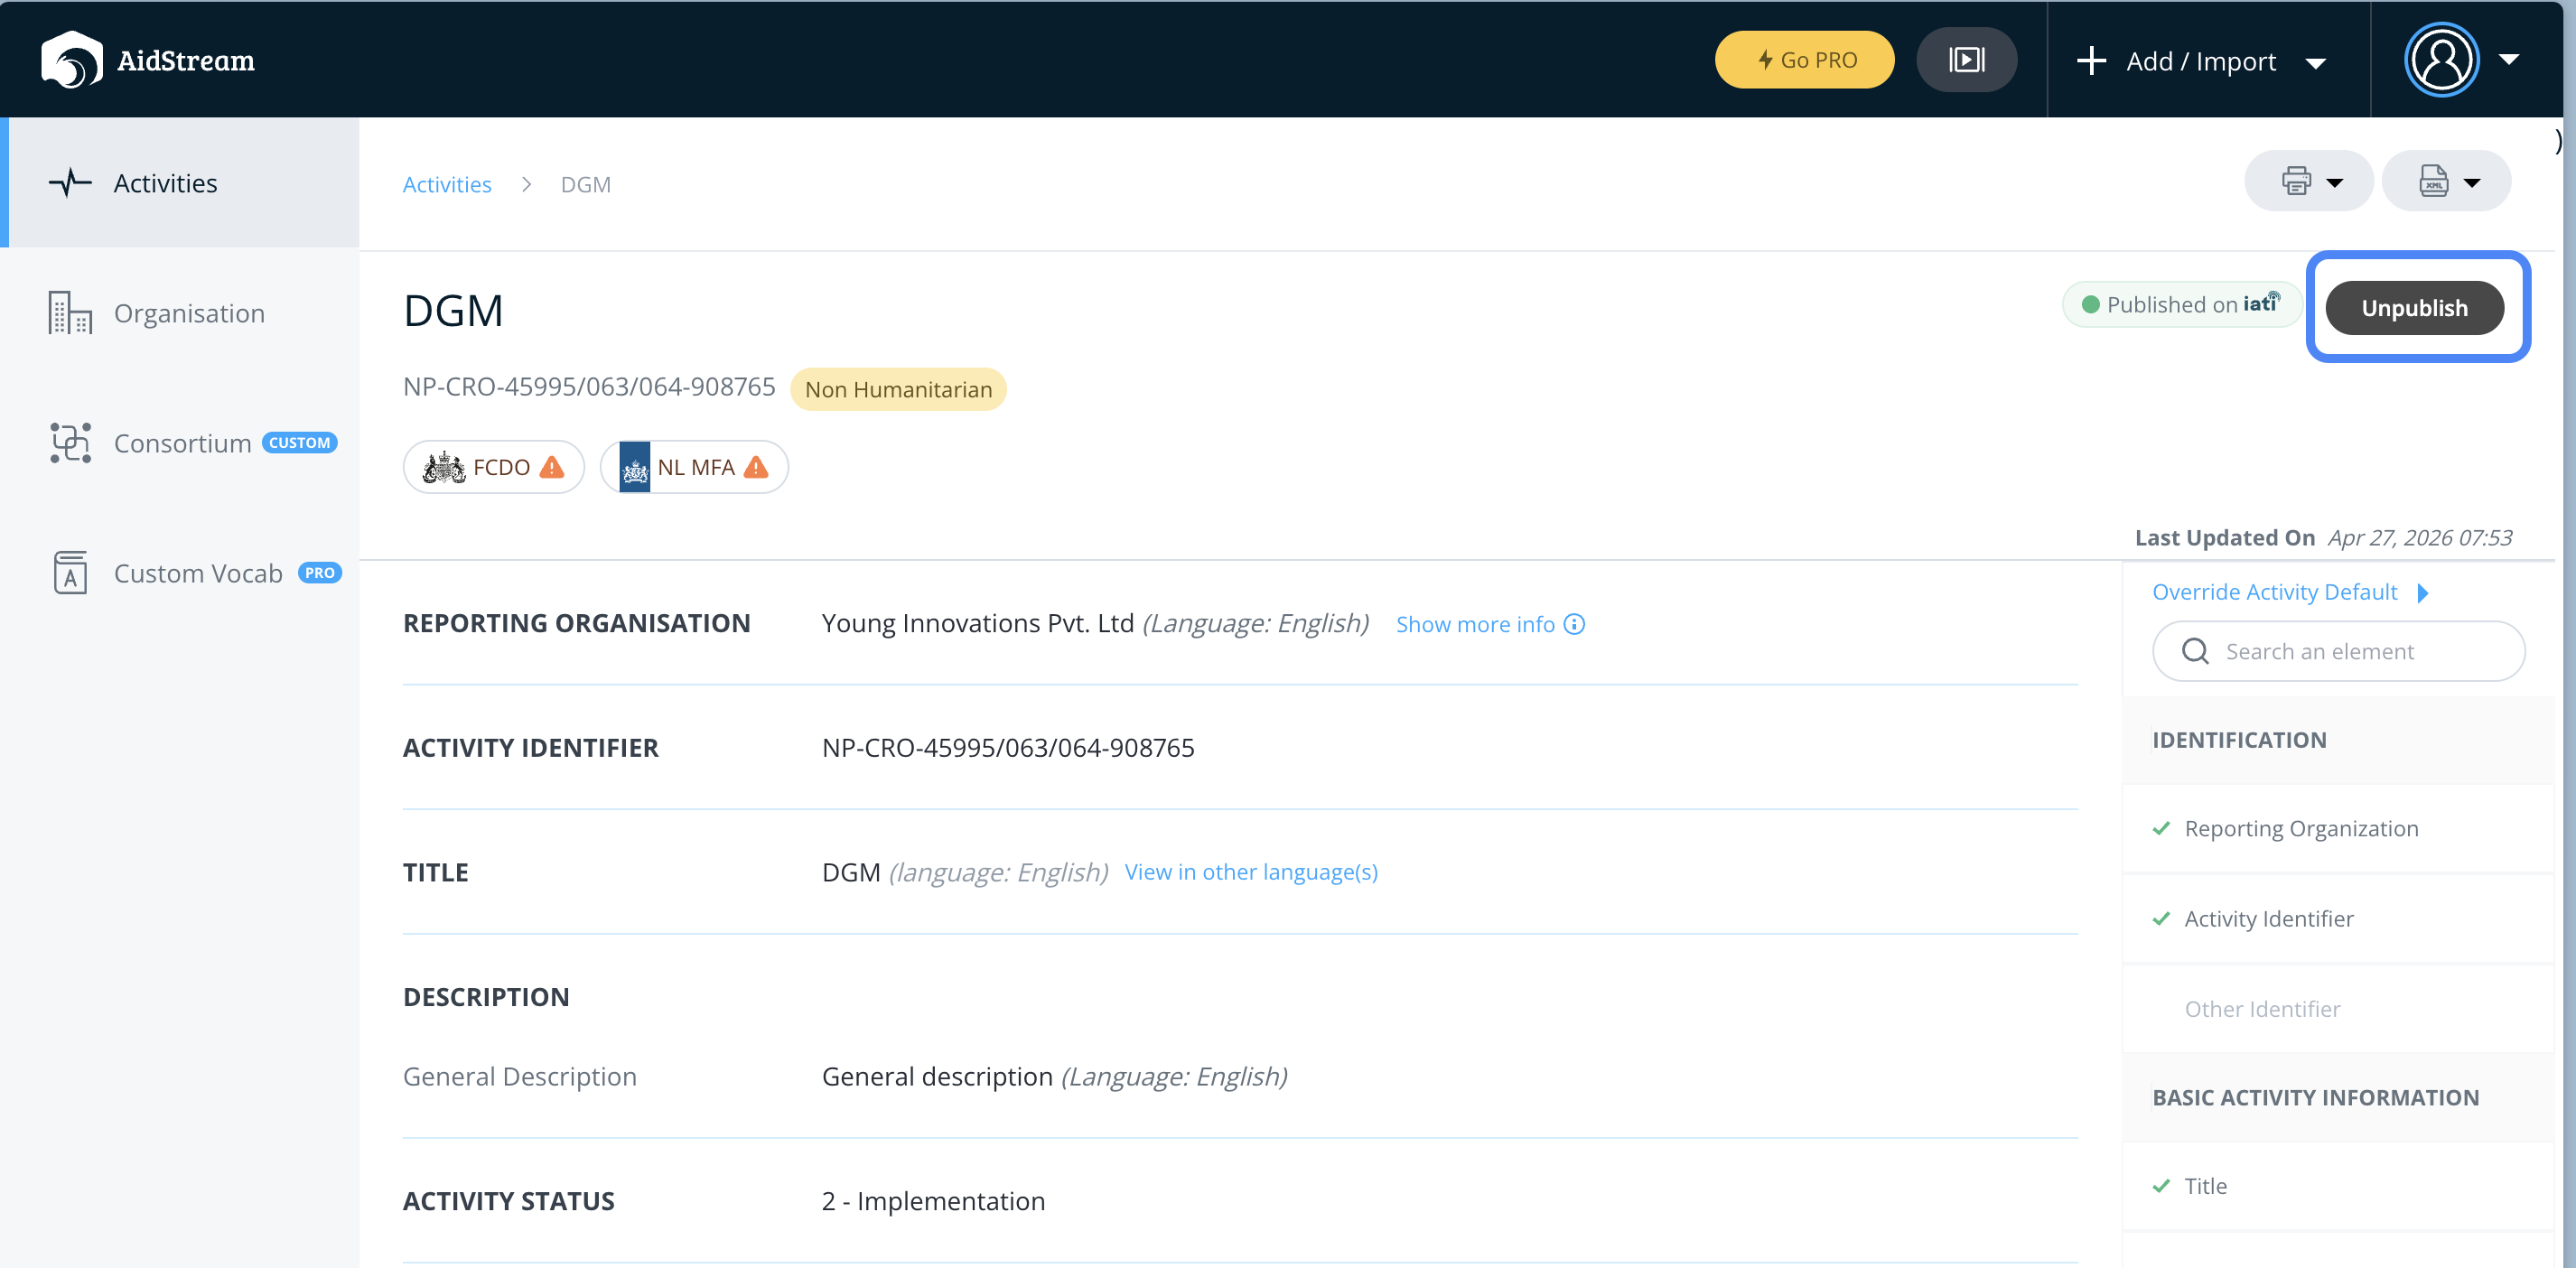
Task: Click the ACTIVITY IDENTIFIER heading
Action: tap(530, 748)
